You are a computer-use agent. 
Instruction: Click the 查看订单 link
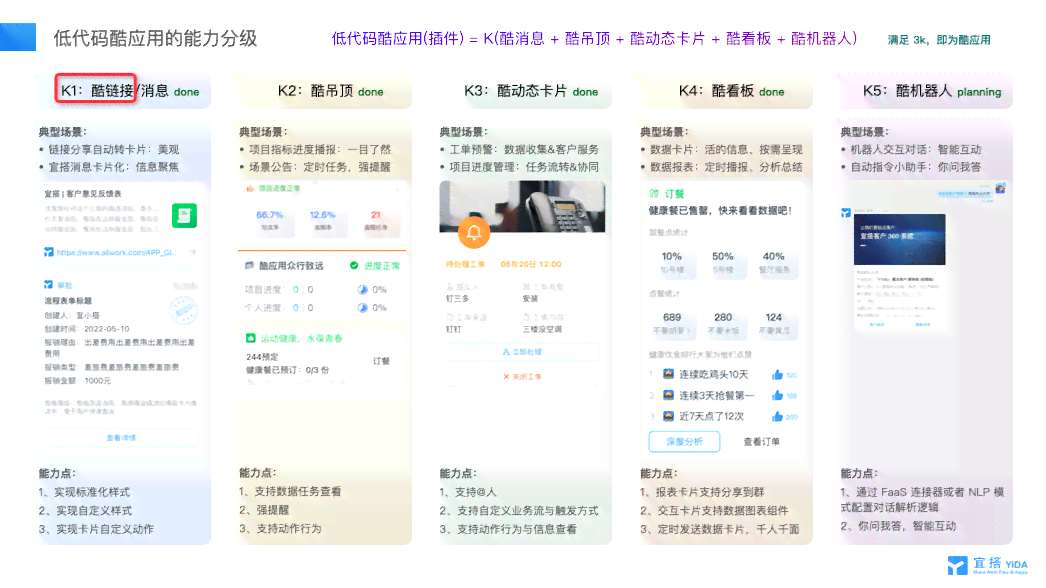(761, 441)
